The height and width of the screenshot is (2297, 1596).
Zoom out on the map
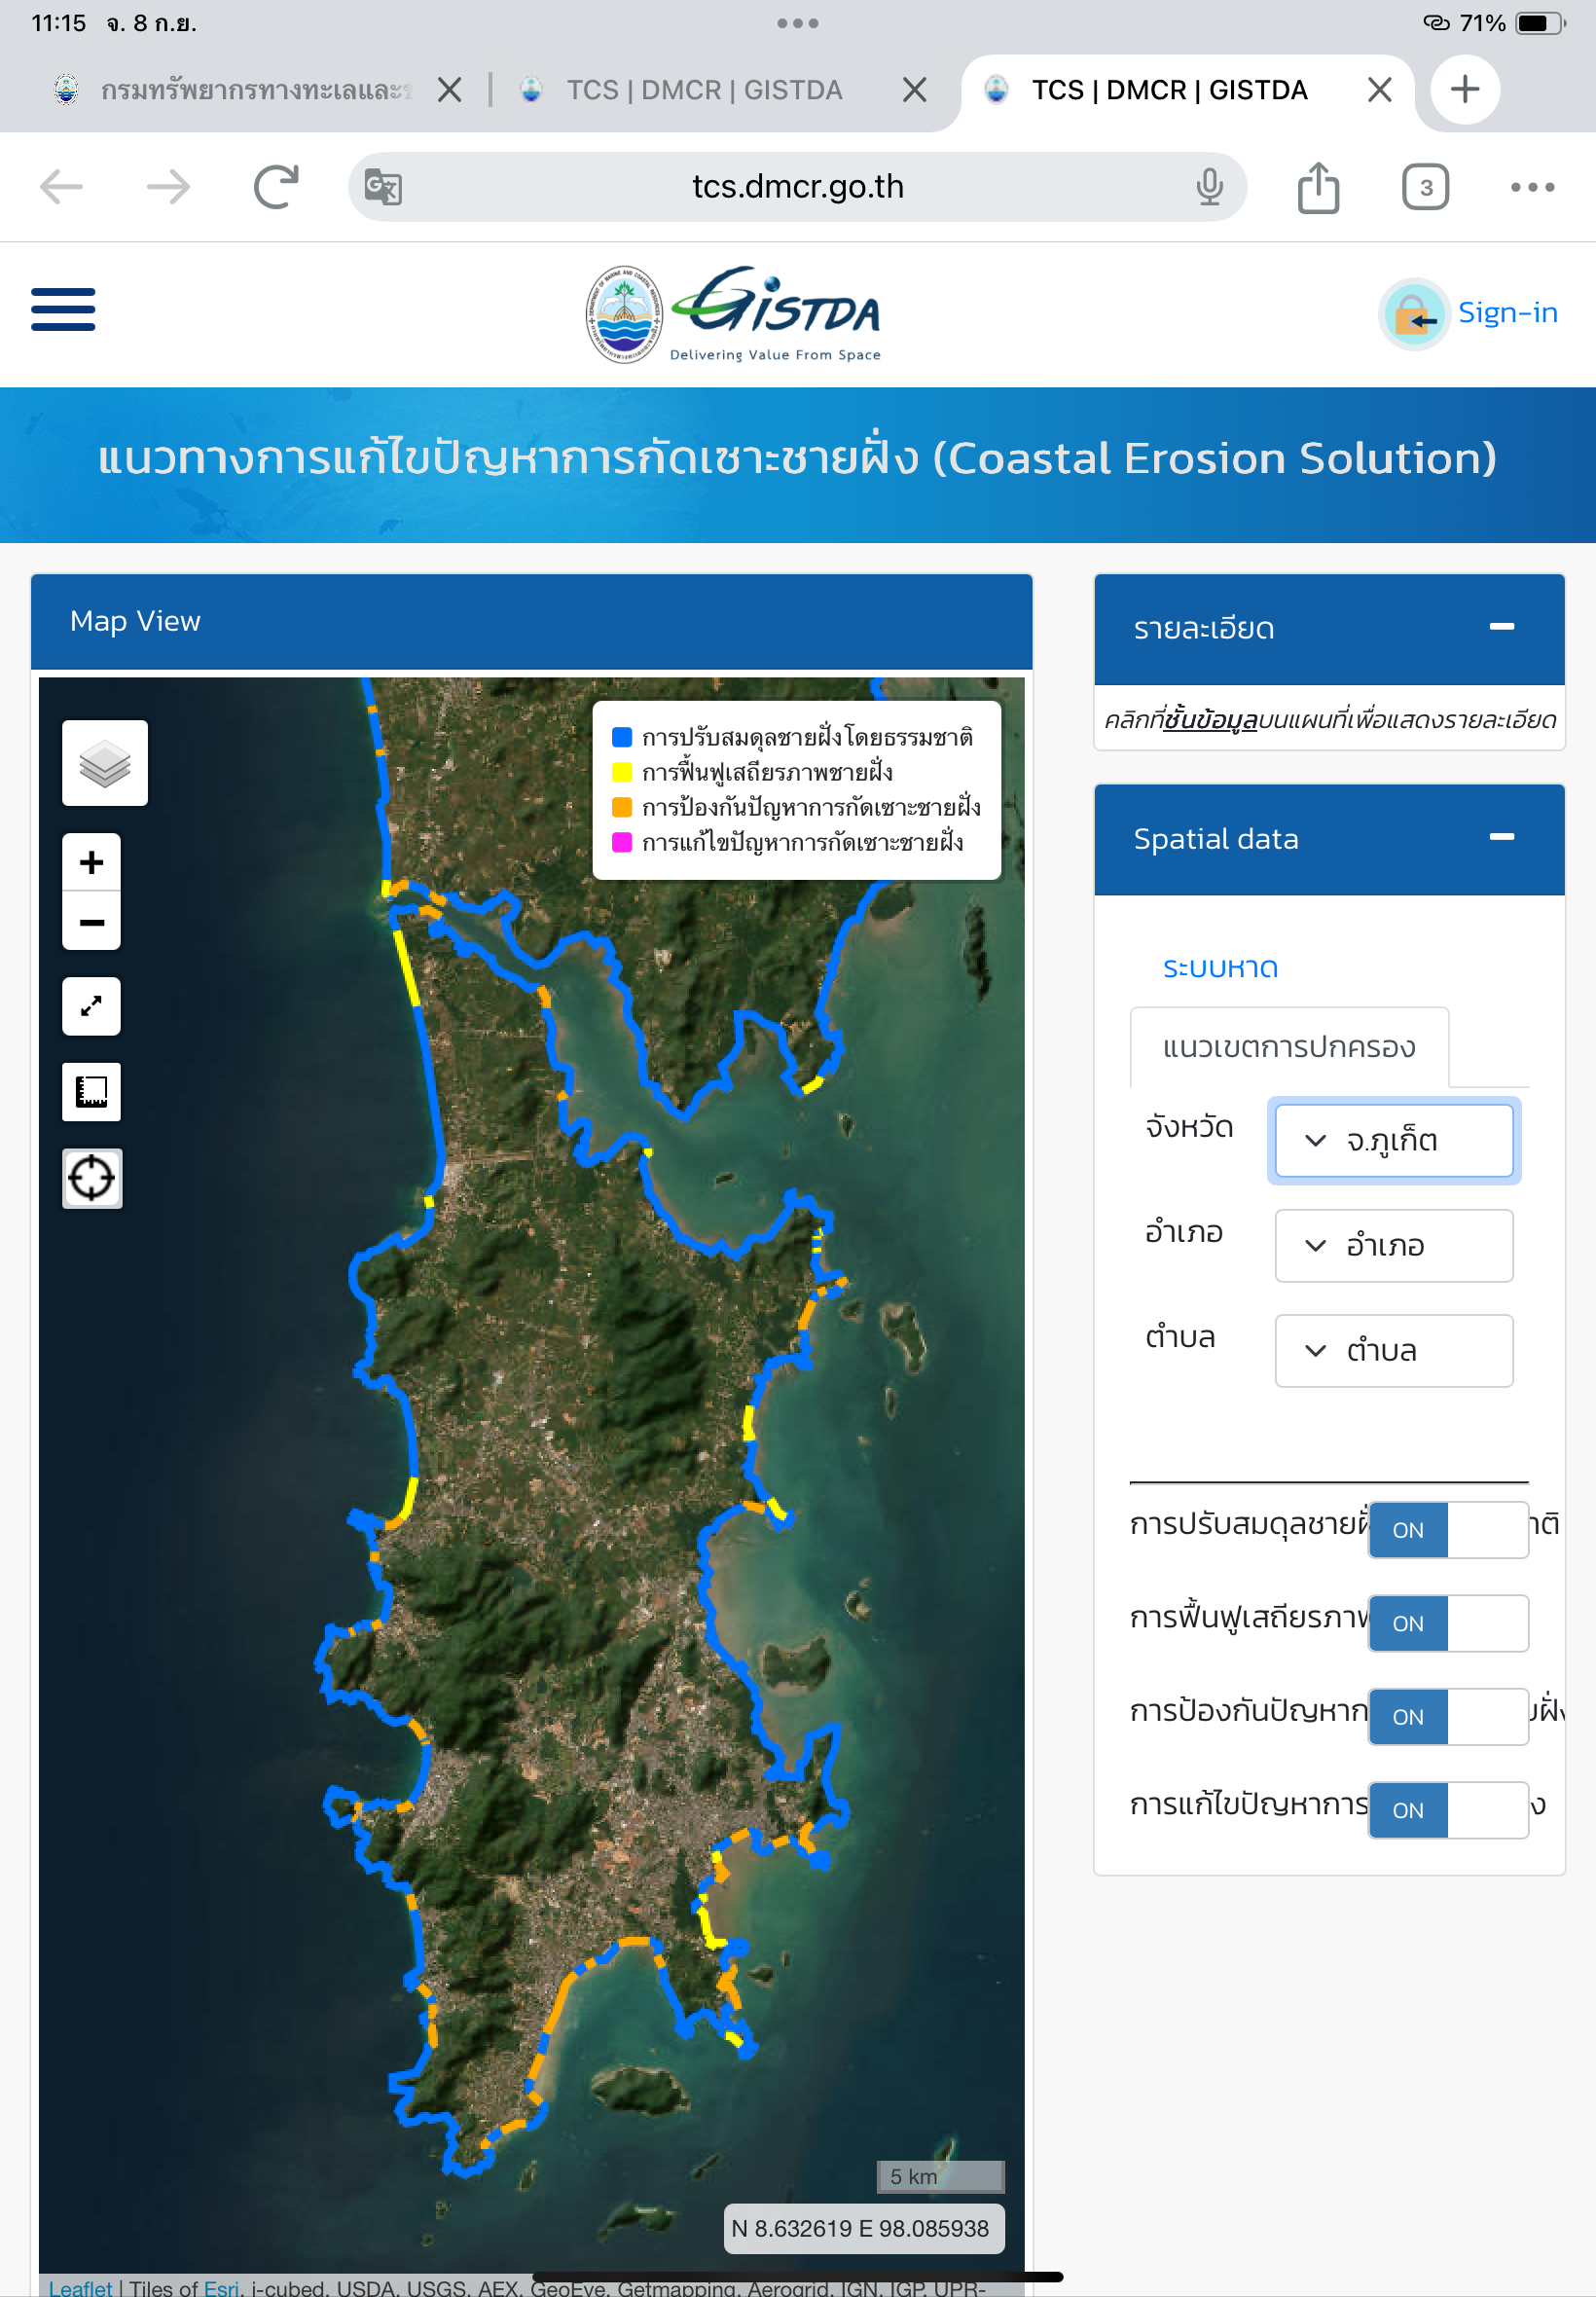[91, 922]
